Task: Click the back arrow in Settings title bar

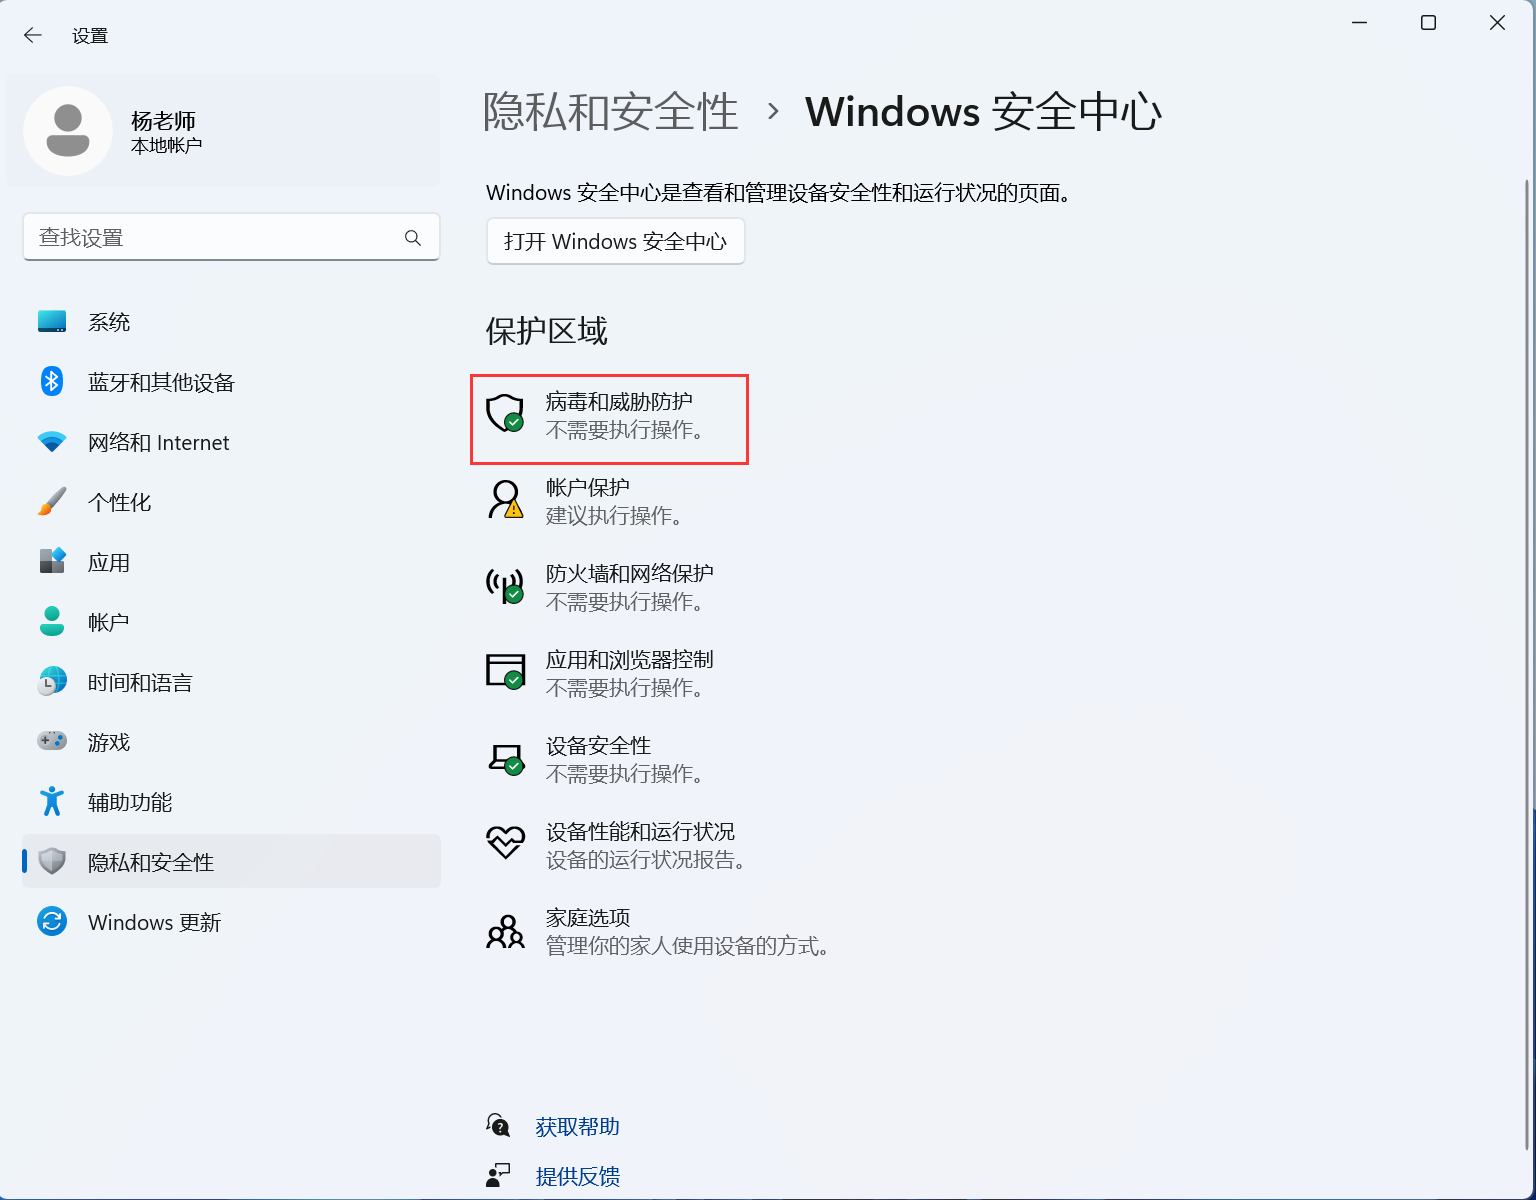Action: pos(33,35)
